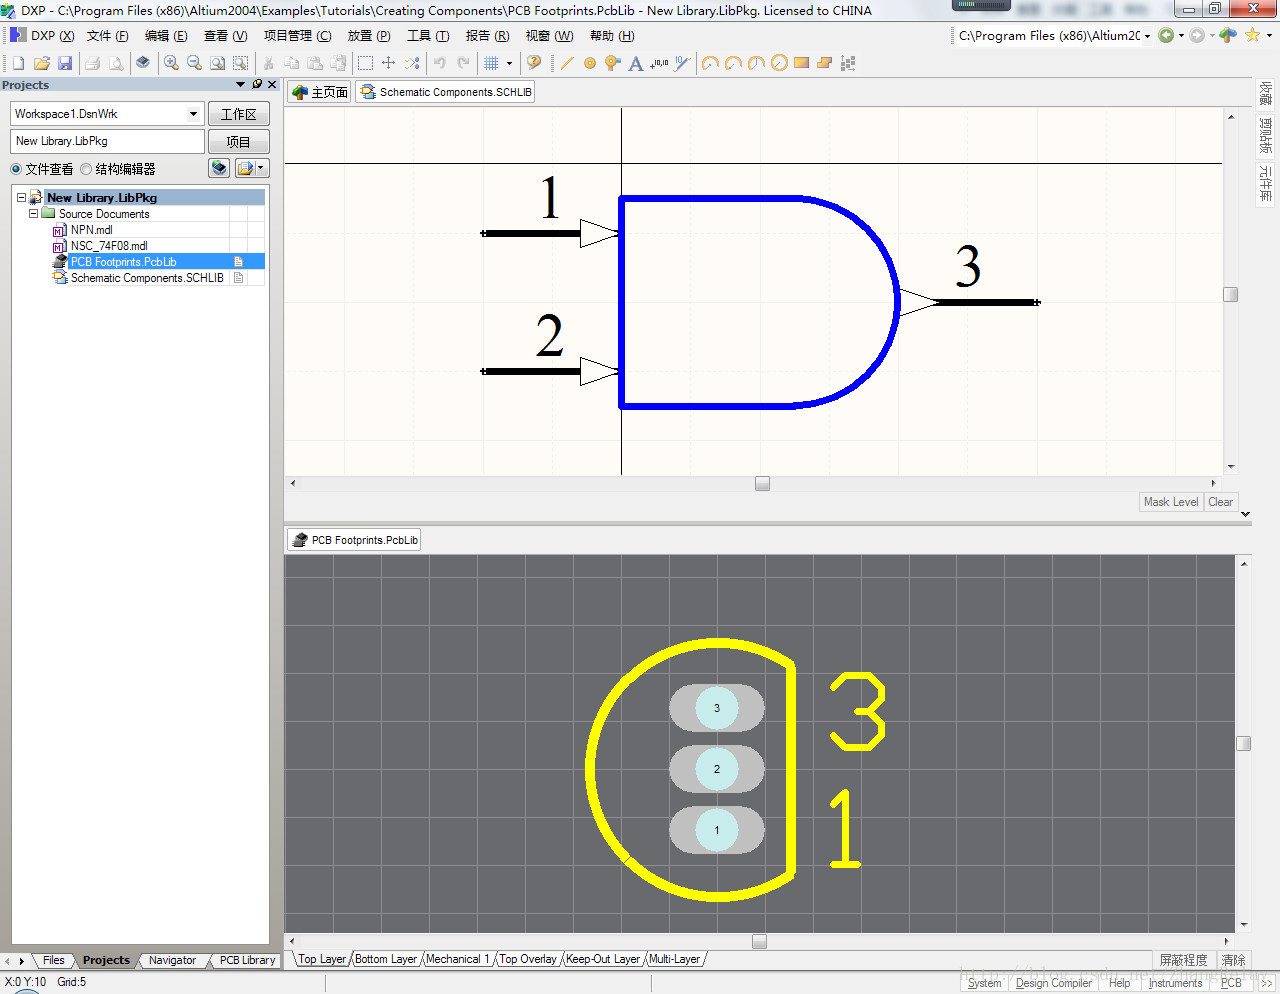Select the Place Dimension tool
Image resolution: width=1280 pixels, height=994 pixels.
point(682,63)
